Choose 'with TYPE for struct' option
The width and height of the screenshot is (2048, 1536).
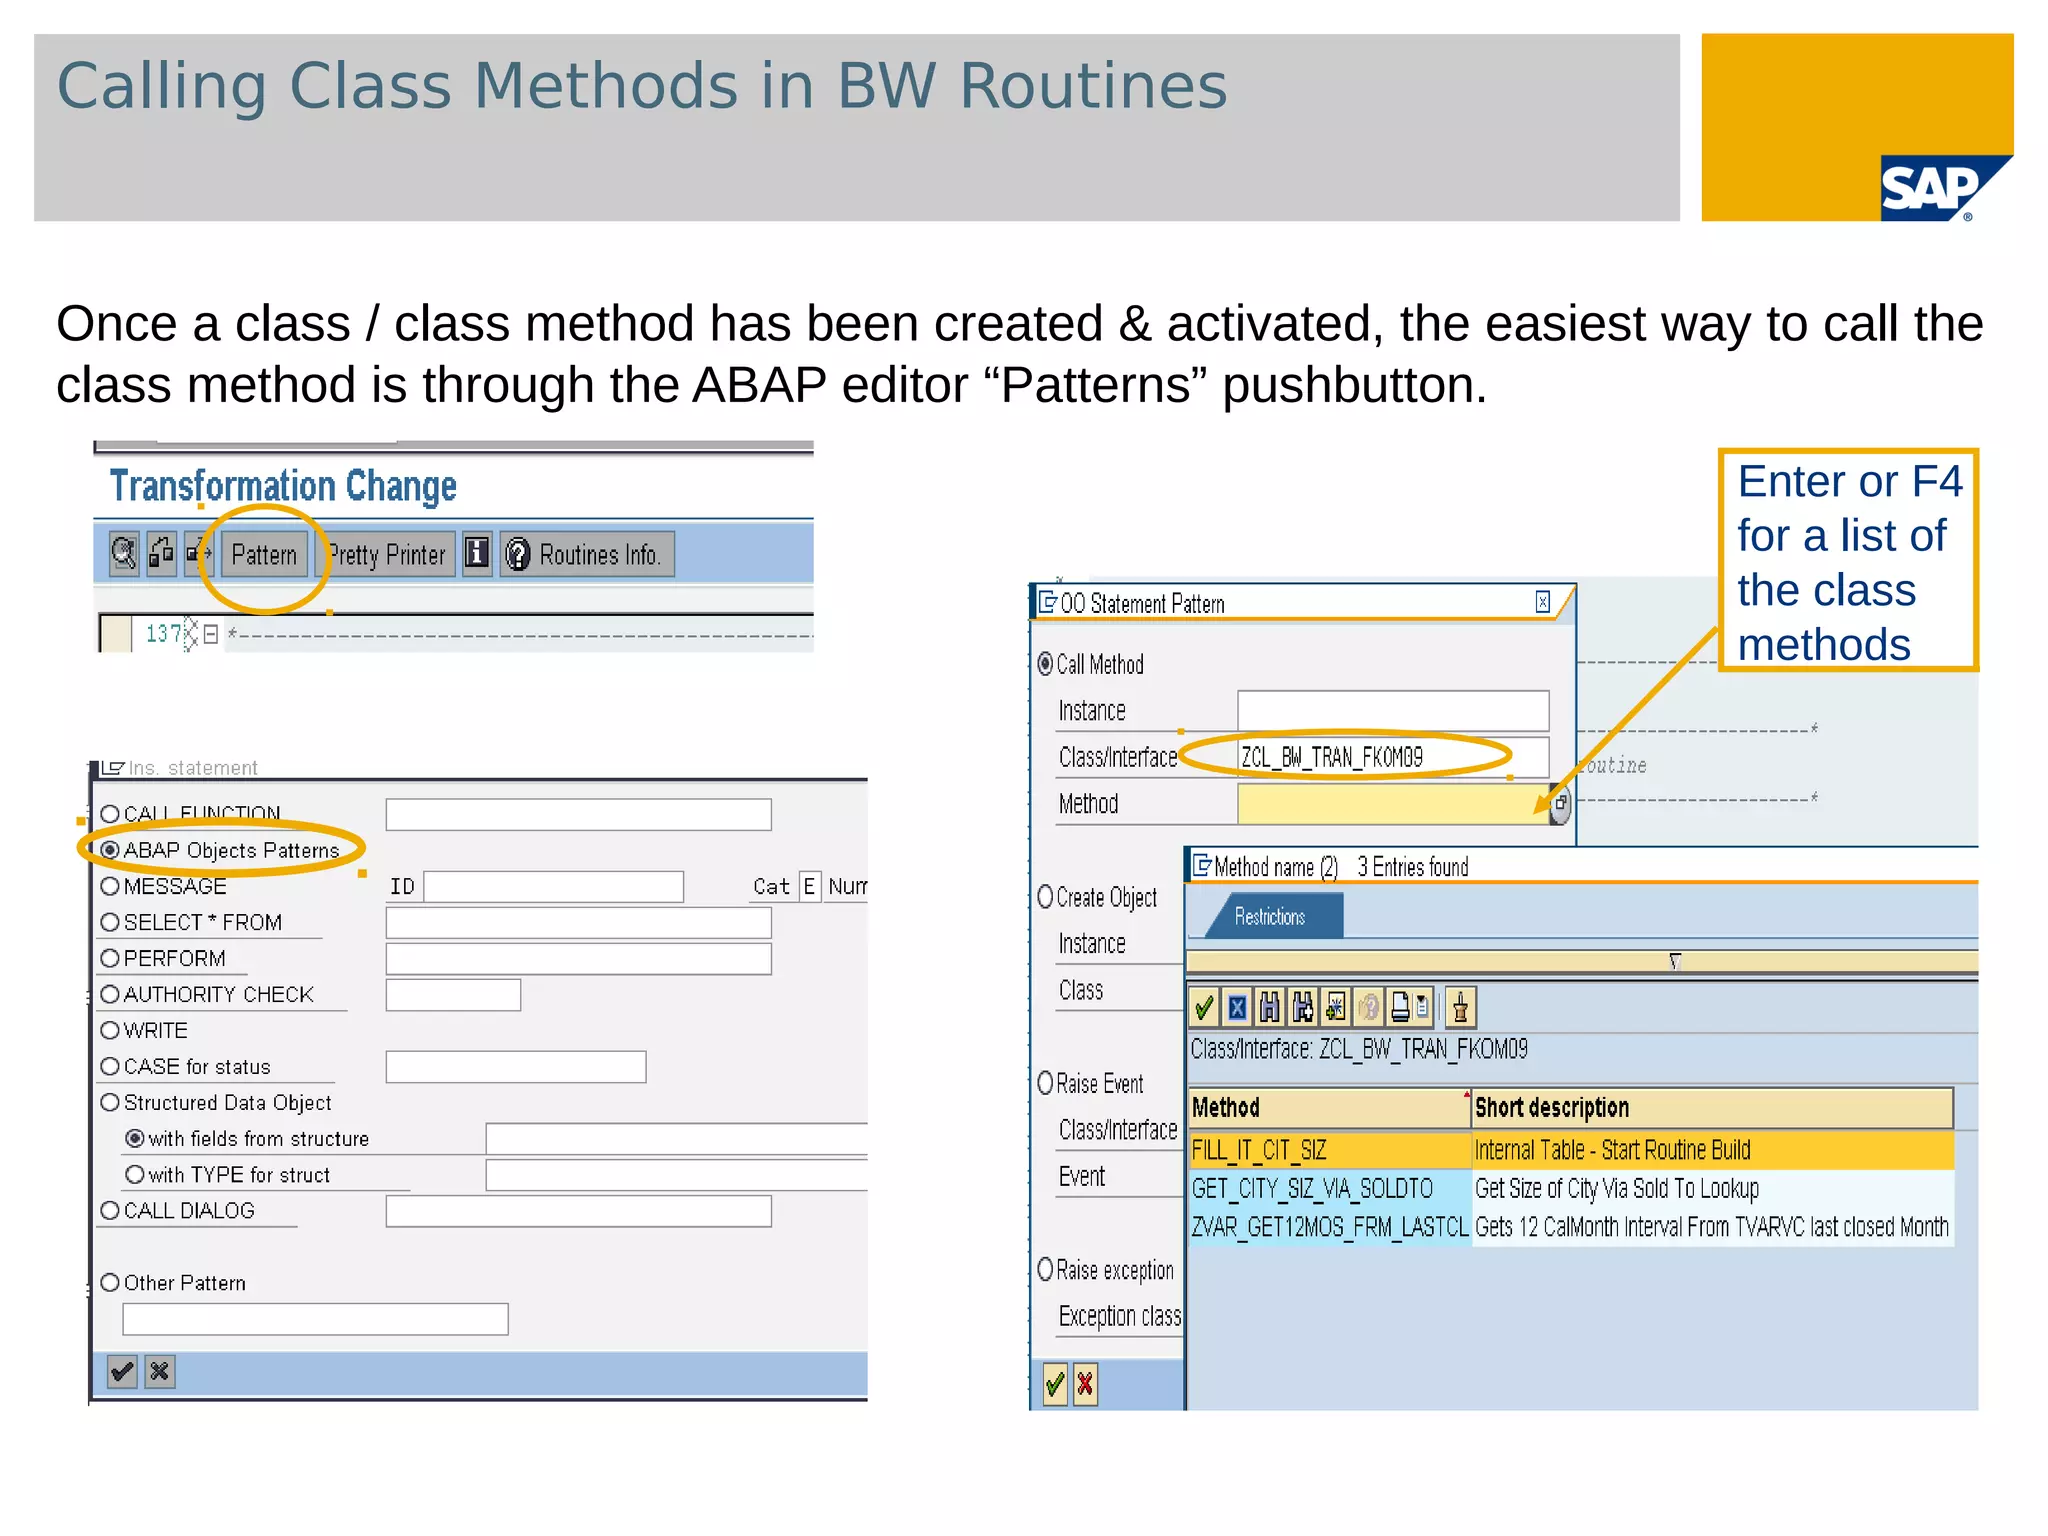click(135, 1174)
